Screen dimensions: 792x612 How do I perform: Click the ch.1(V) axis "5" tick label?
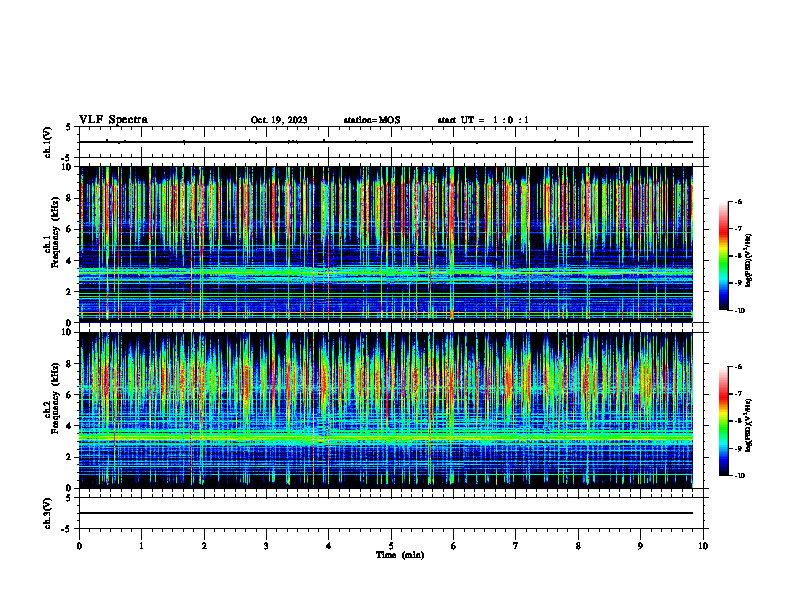(x=69, y=127)
